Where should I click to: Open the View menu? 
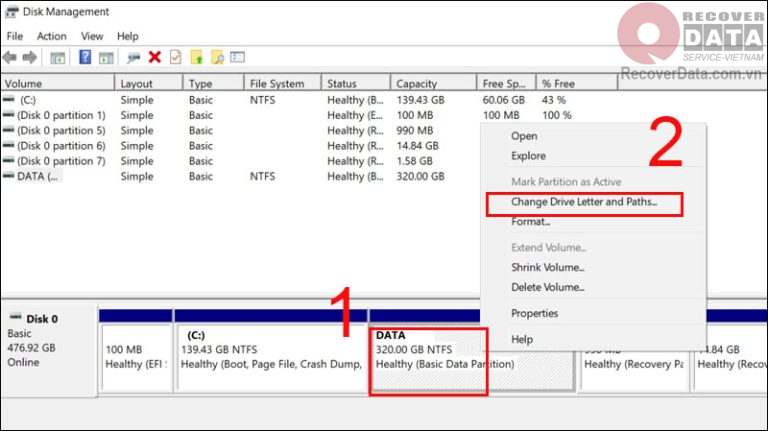[x=92, y=36]
